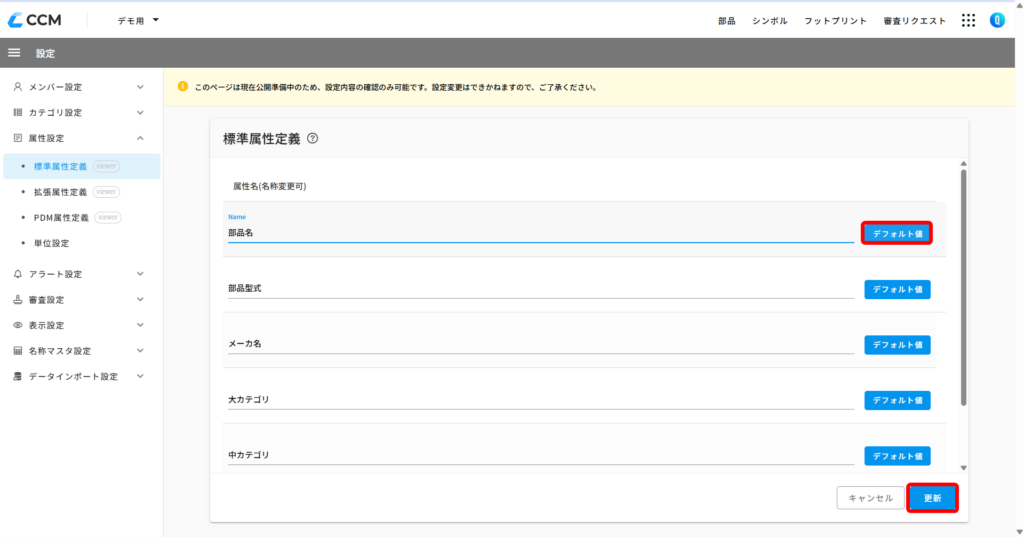The height and width of the screenshot is (537, 1024).
Task: Click the help icon beside 標準属性定義
Action: pyautogui.click(x=313, y=138)
